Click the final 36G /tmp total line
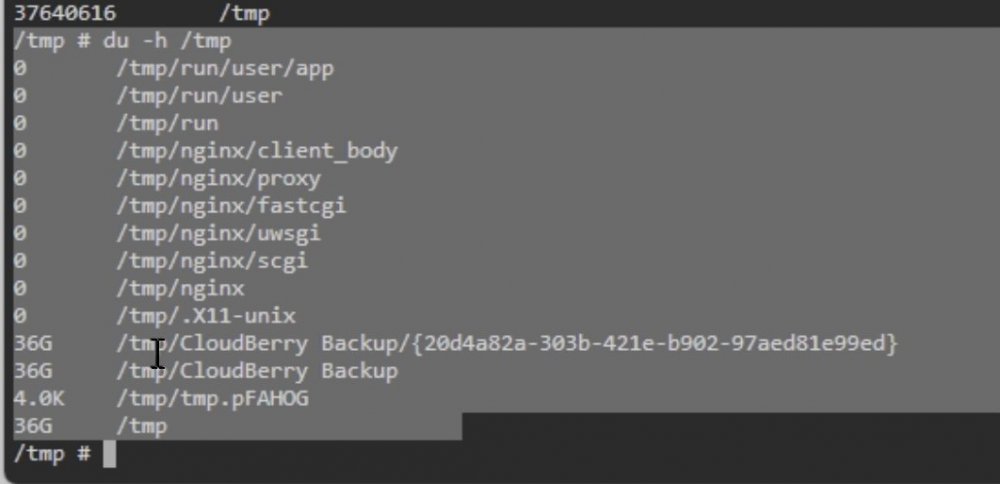The height and width of the screenshot is (484, 1000). coord(91,426)
